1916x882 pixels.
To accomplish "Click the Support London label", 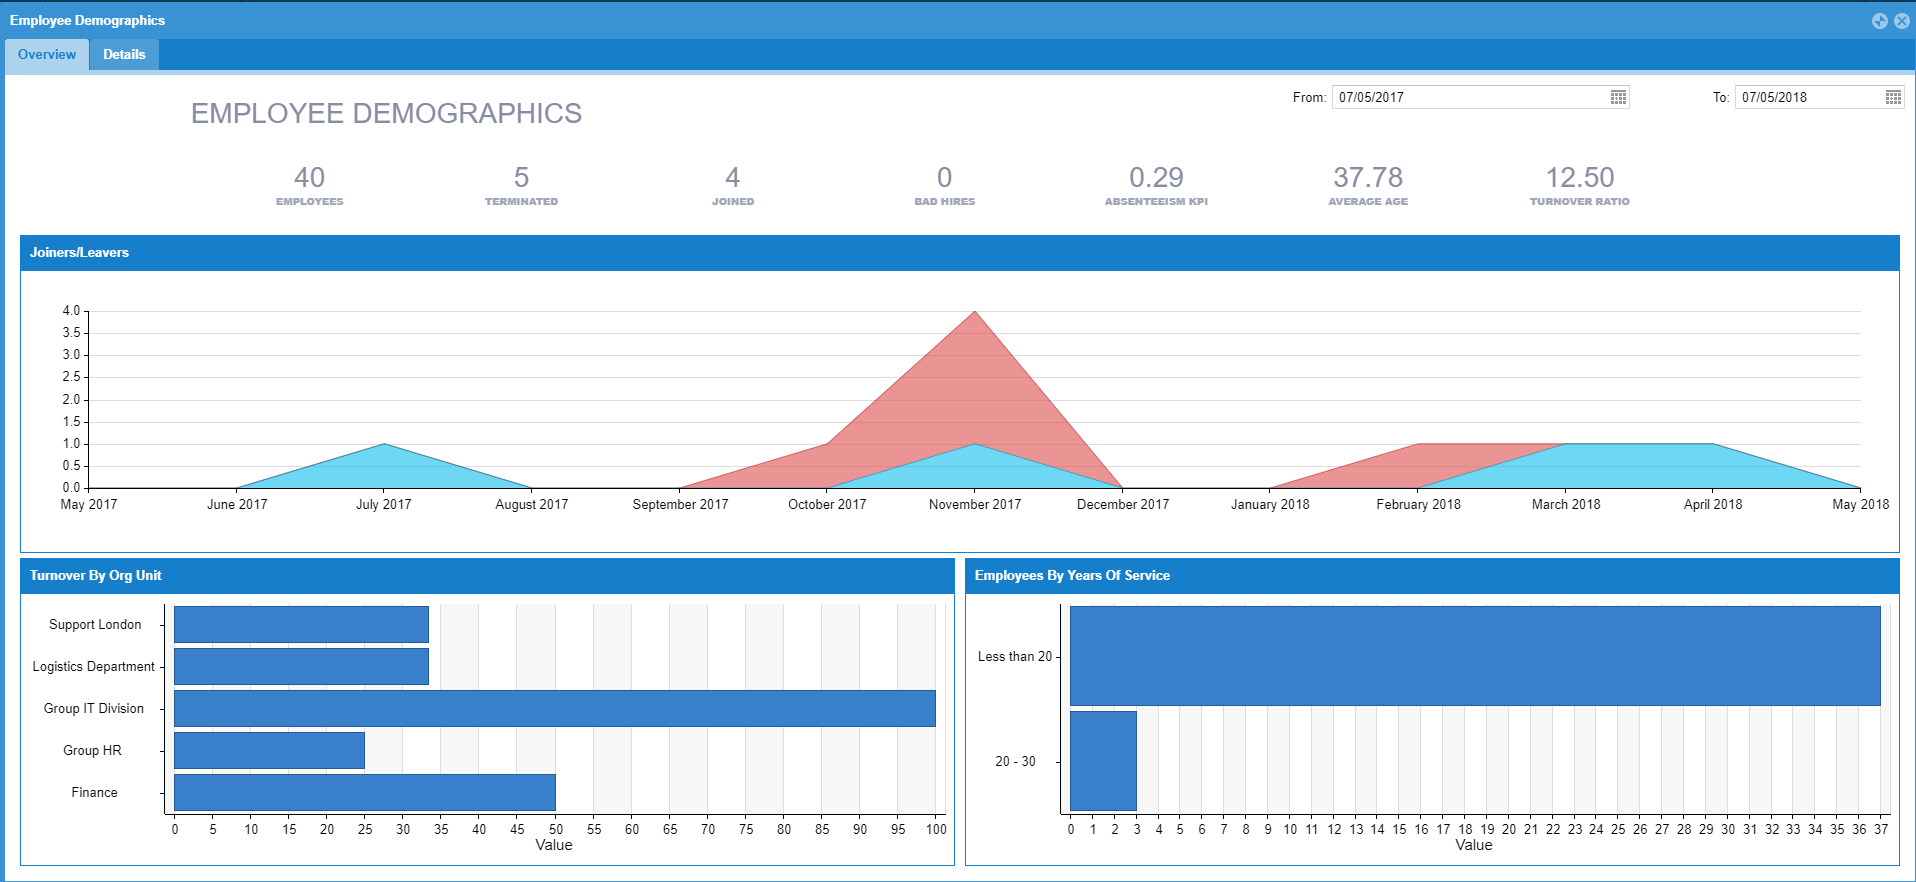I will point(95,625).
